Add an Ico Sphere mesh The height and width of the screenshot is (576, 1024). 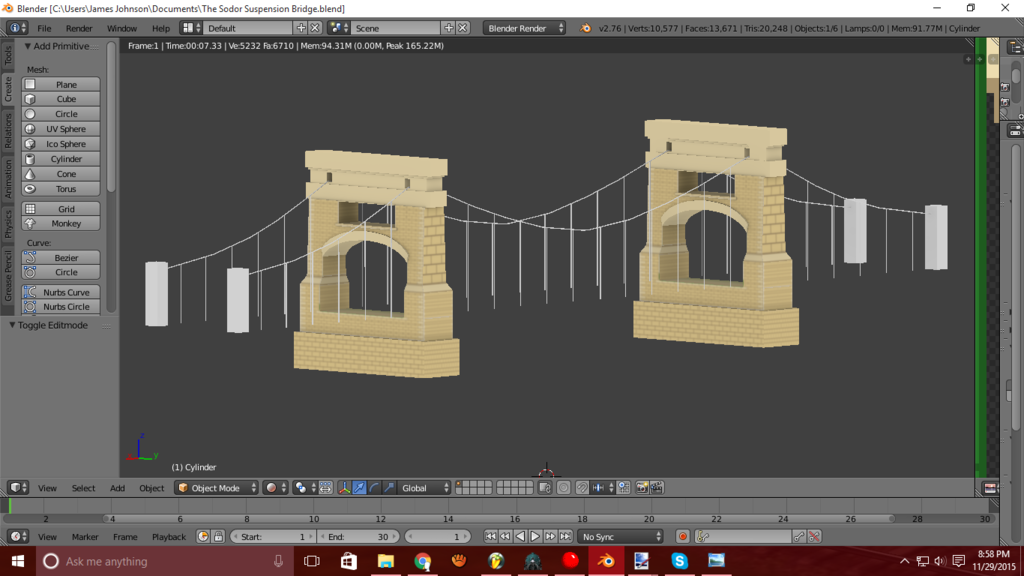pos(61,144)
